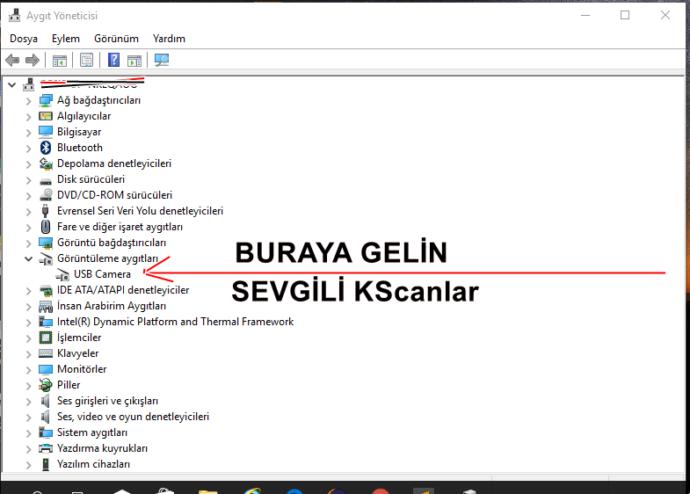Select Fare ve diğer işaret aygıtları
The height and width of the screenshot is (494, 690).
tap(120, 227)
